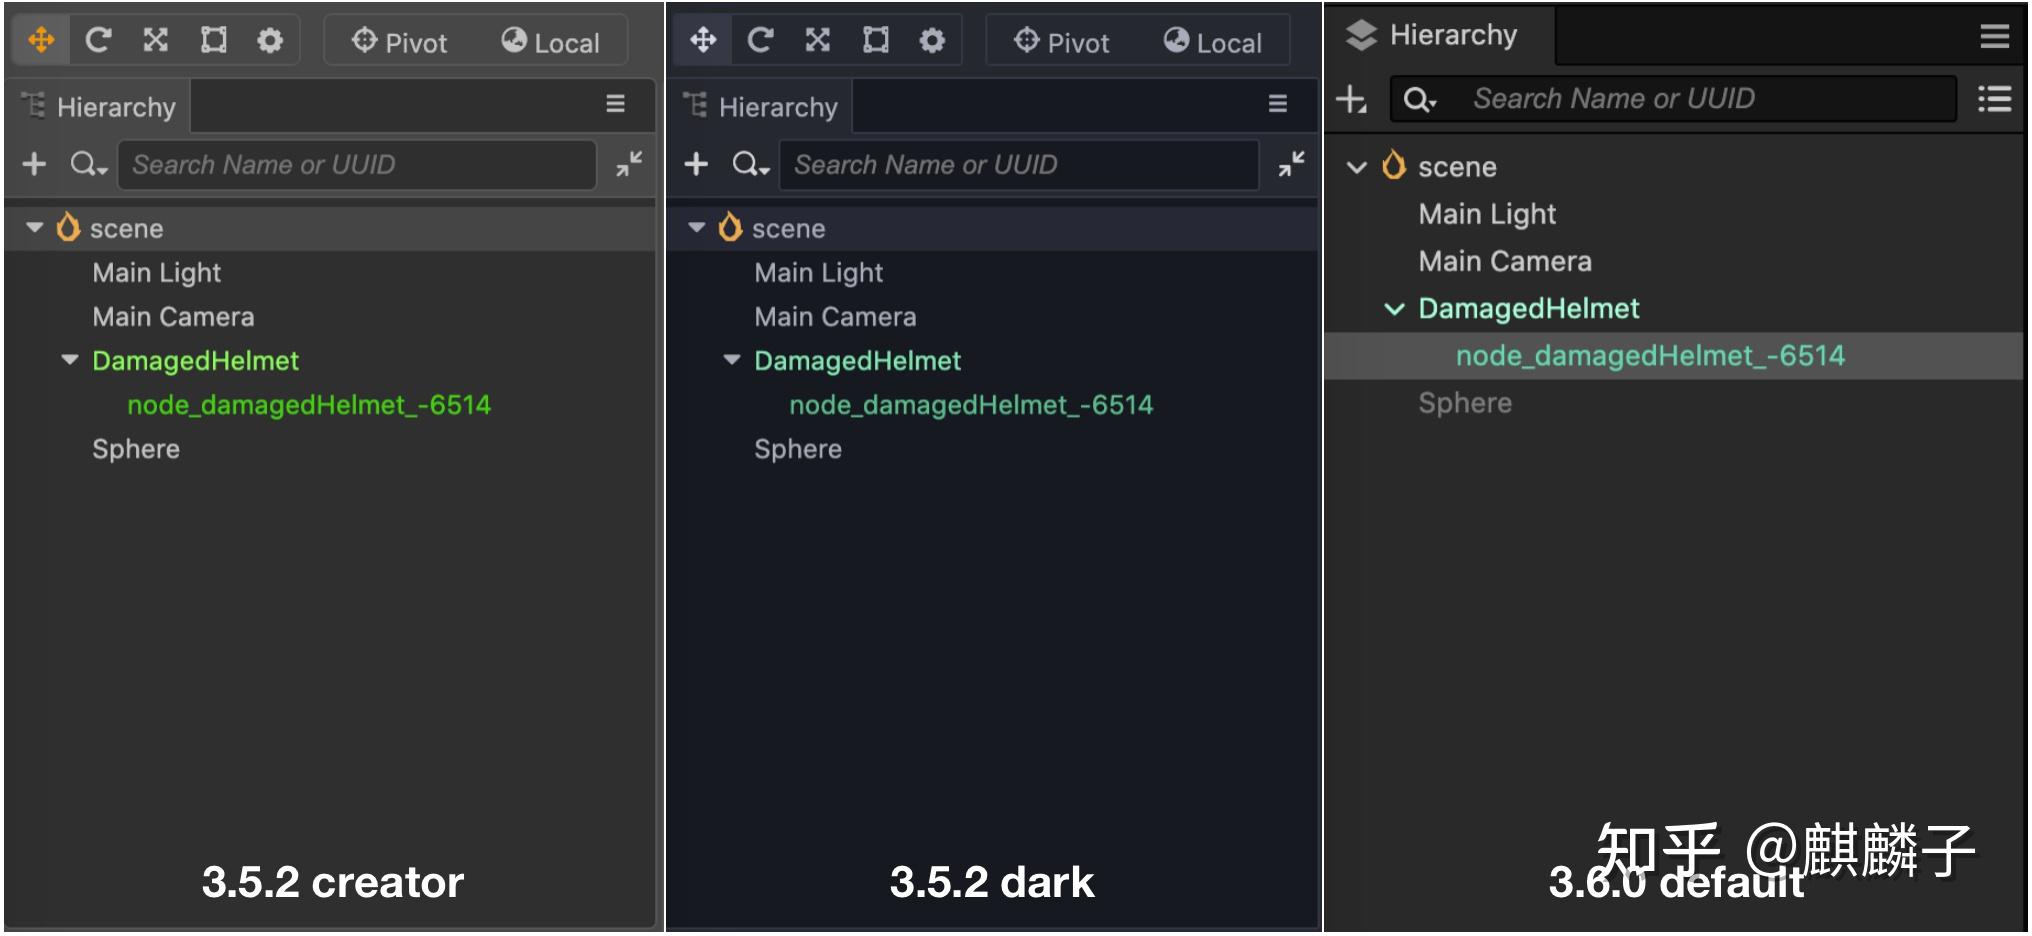The width and height of the screenshot is (2032, 936).
Task: Select node_damagedHelmet_-6514 in 3.6.0 panel
Action: pos(1650,355)
